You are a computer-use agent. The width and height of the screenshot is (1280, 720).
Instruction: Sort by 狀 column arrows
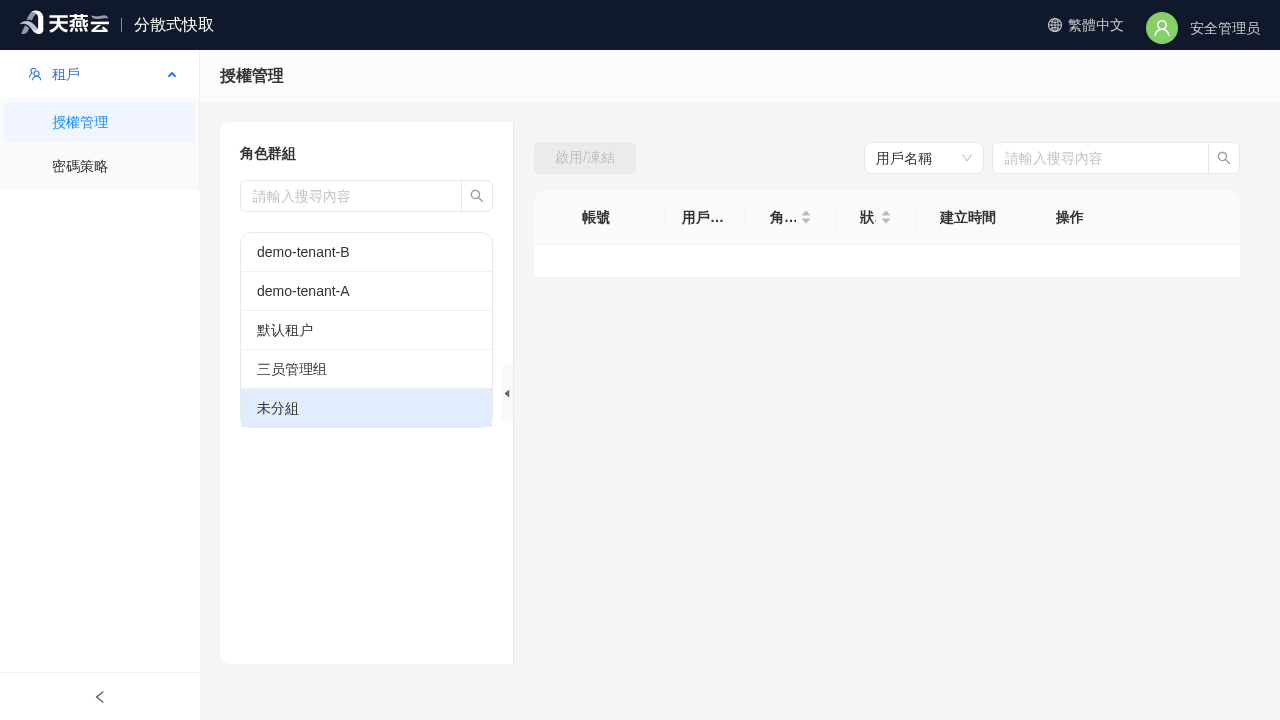point(886,217)
